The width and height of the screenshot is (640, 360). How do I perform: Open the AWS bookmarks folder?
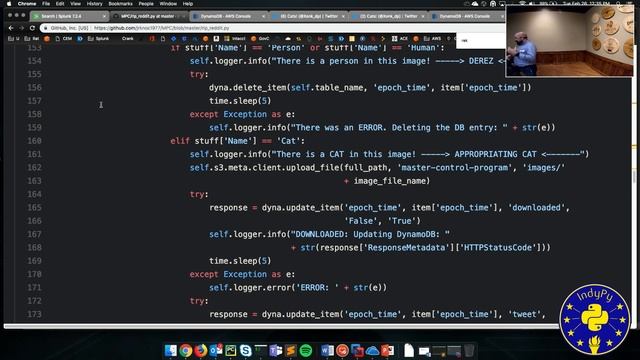pyautogui.click(x=433, y=39)
